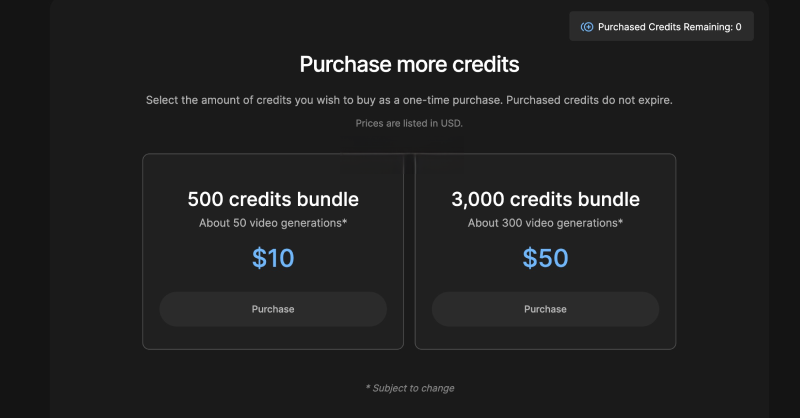Click the asterisk after 300 video generations
This screenshot has height=419, width=800.
[x=620, y=221]
